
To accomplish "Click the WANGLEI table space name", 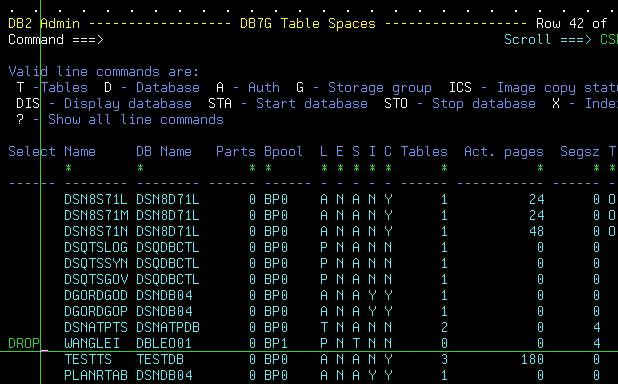I will pos(92,343).
